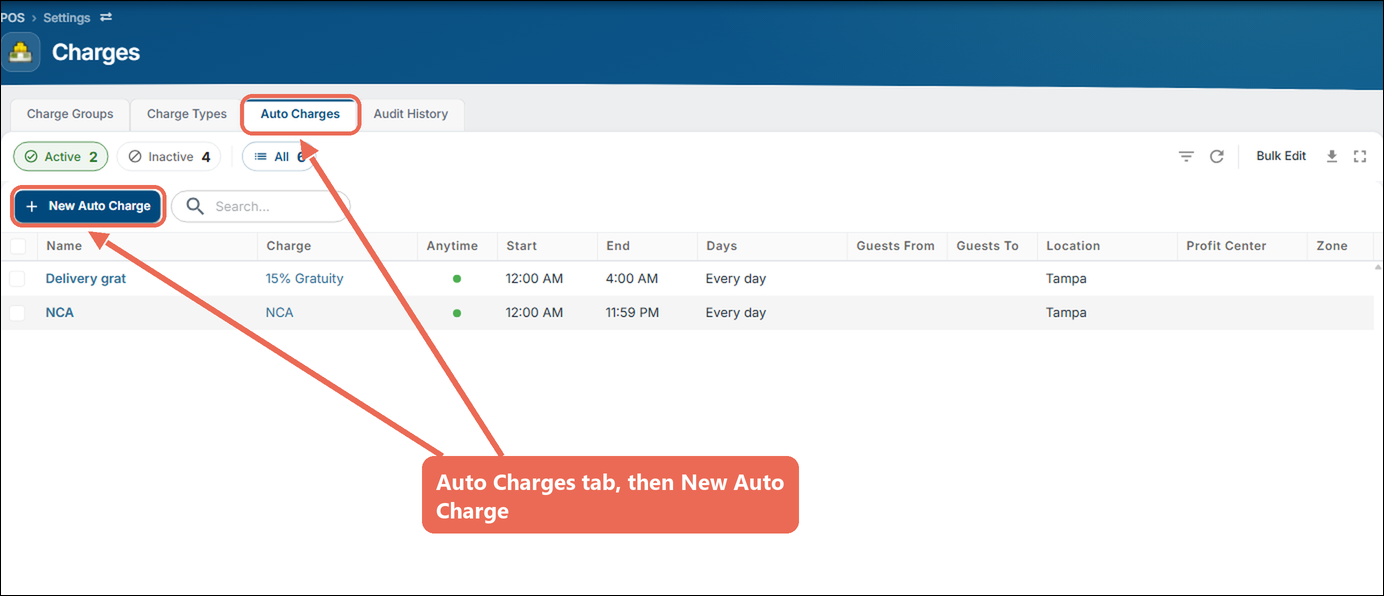Select the Auto Charges tab
This screenshot has height=596, width=1384.
click(x=300, y=114)
